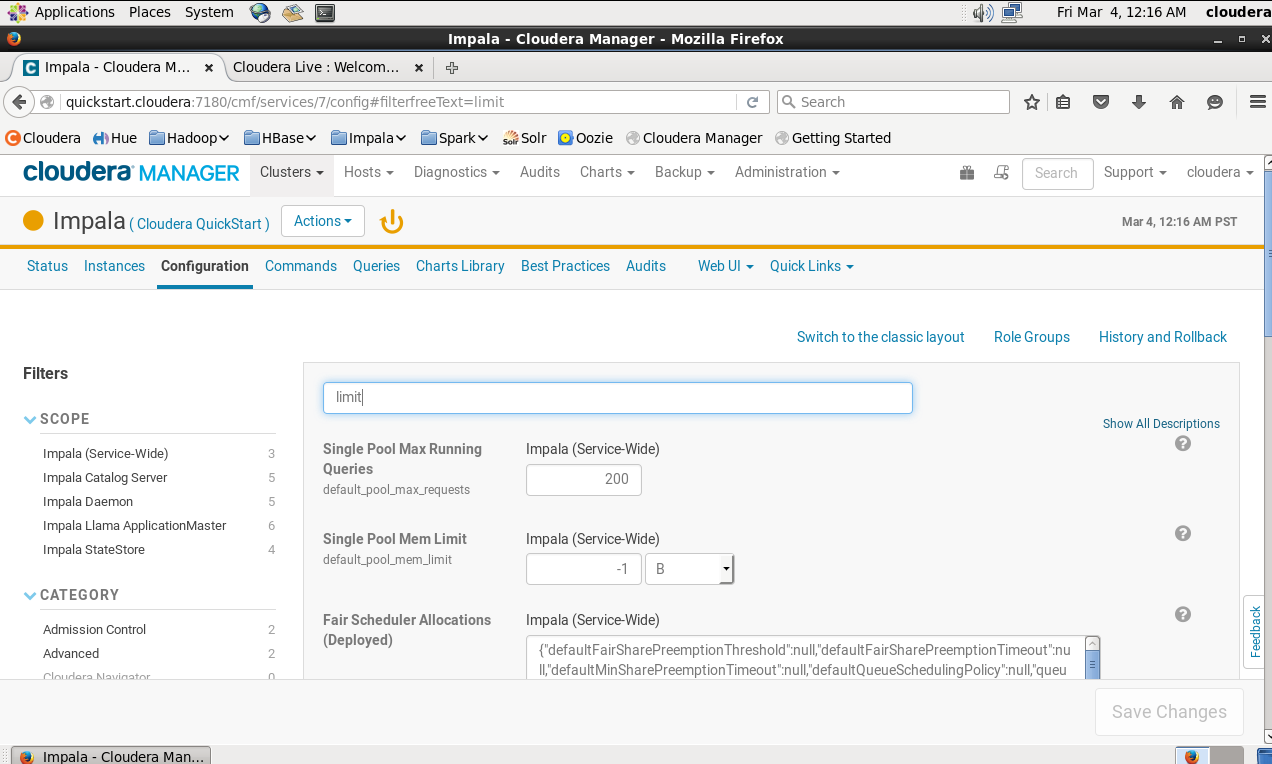Open the Quick Links dropdown
1272x764 pixels.
[x=811, y=266]
